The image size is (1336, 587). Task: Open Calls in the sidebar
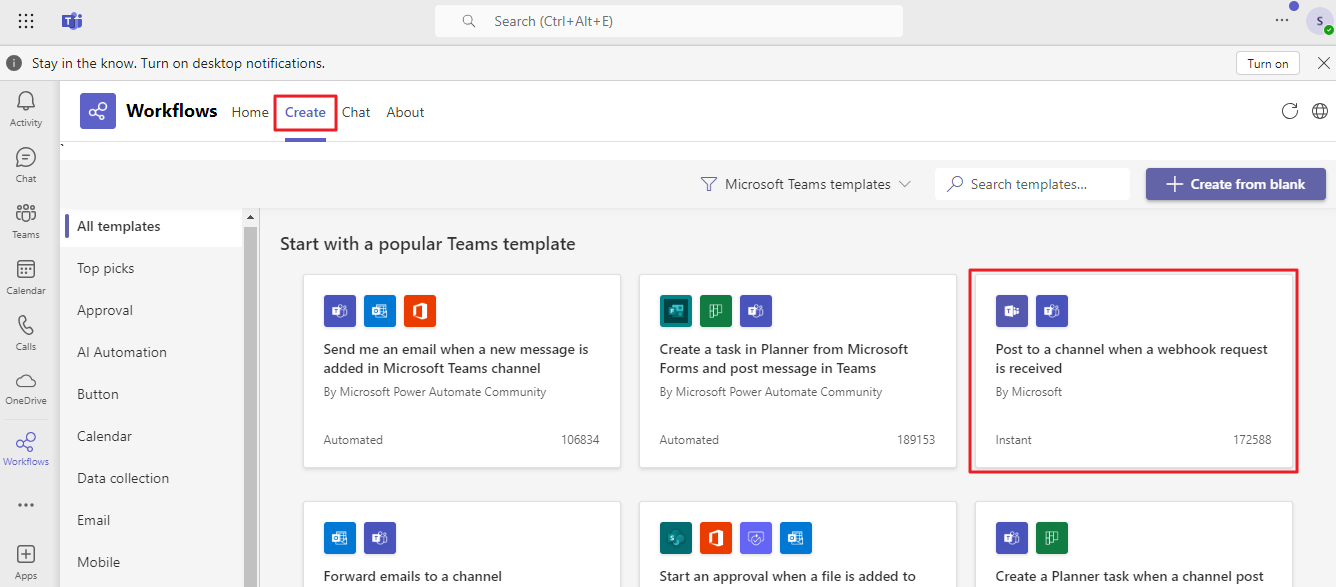pyautogui.click(x=26, y=333)
